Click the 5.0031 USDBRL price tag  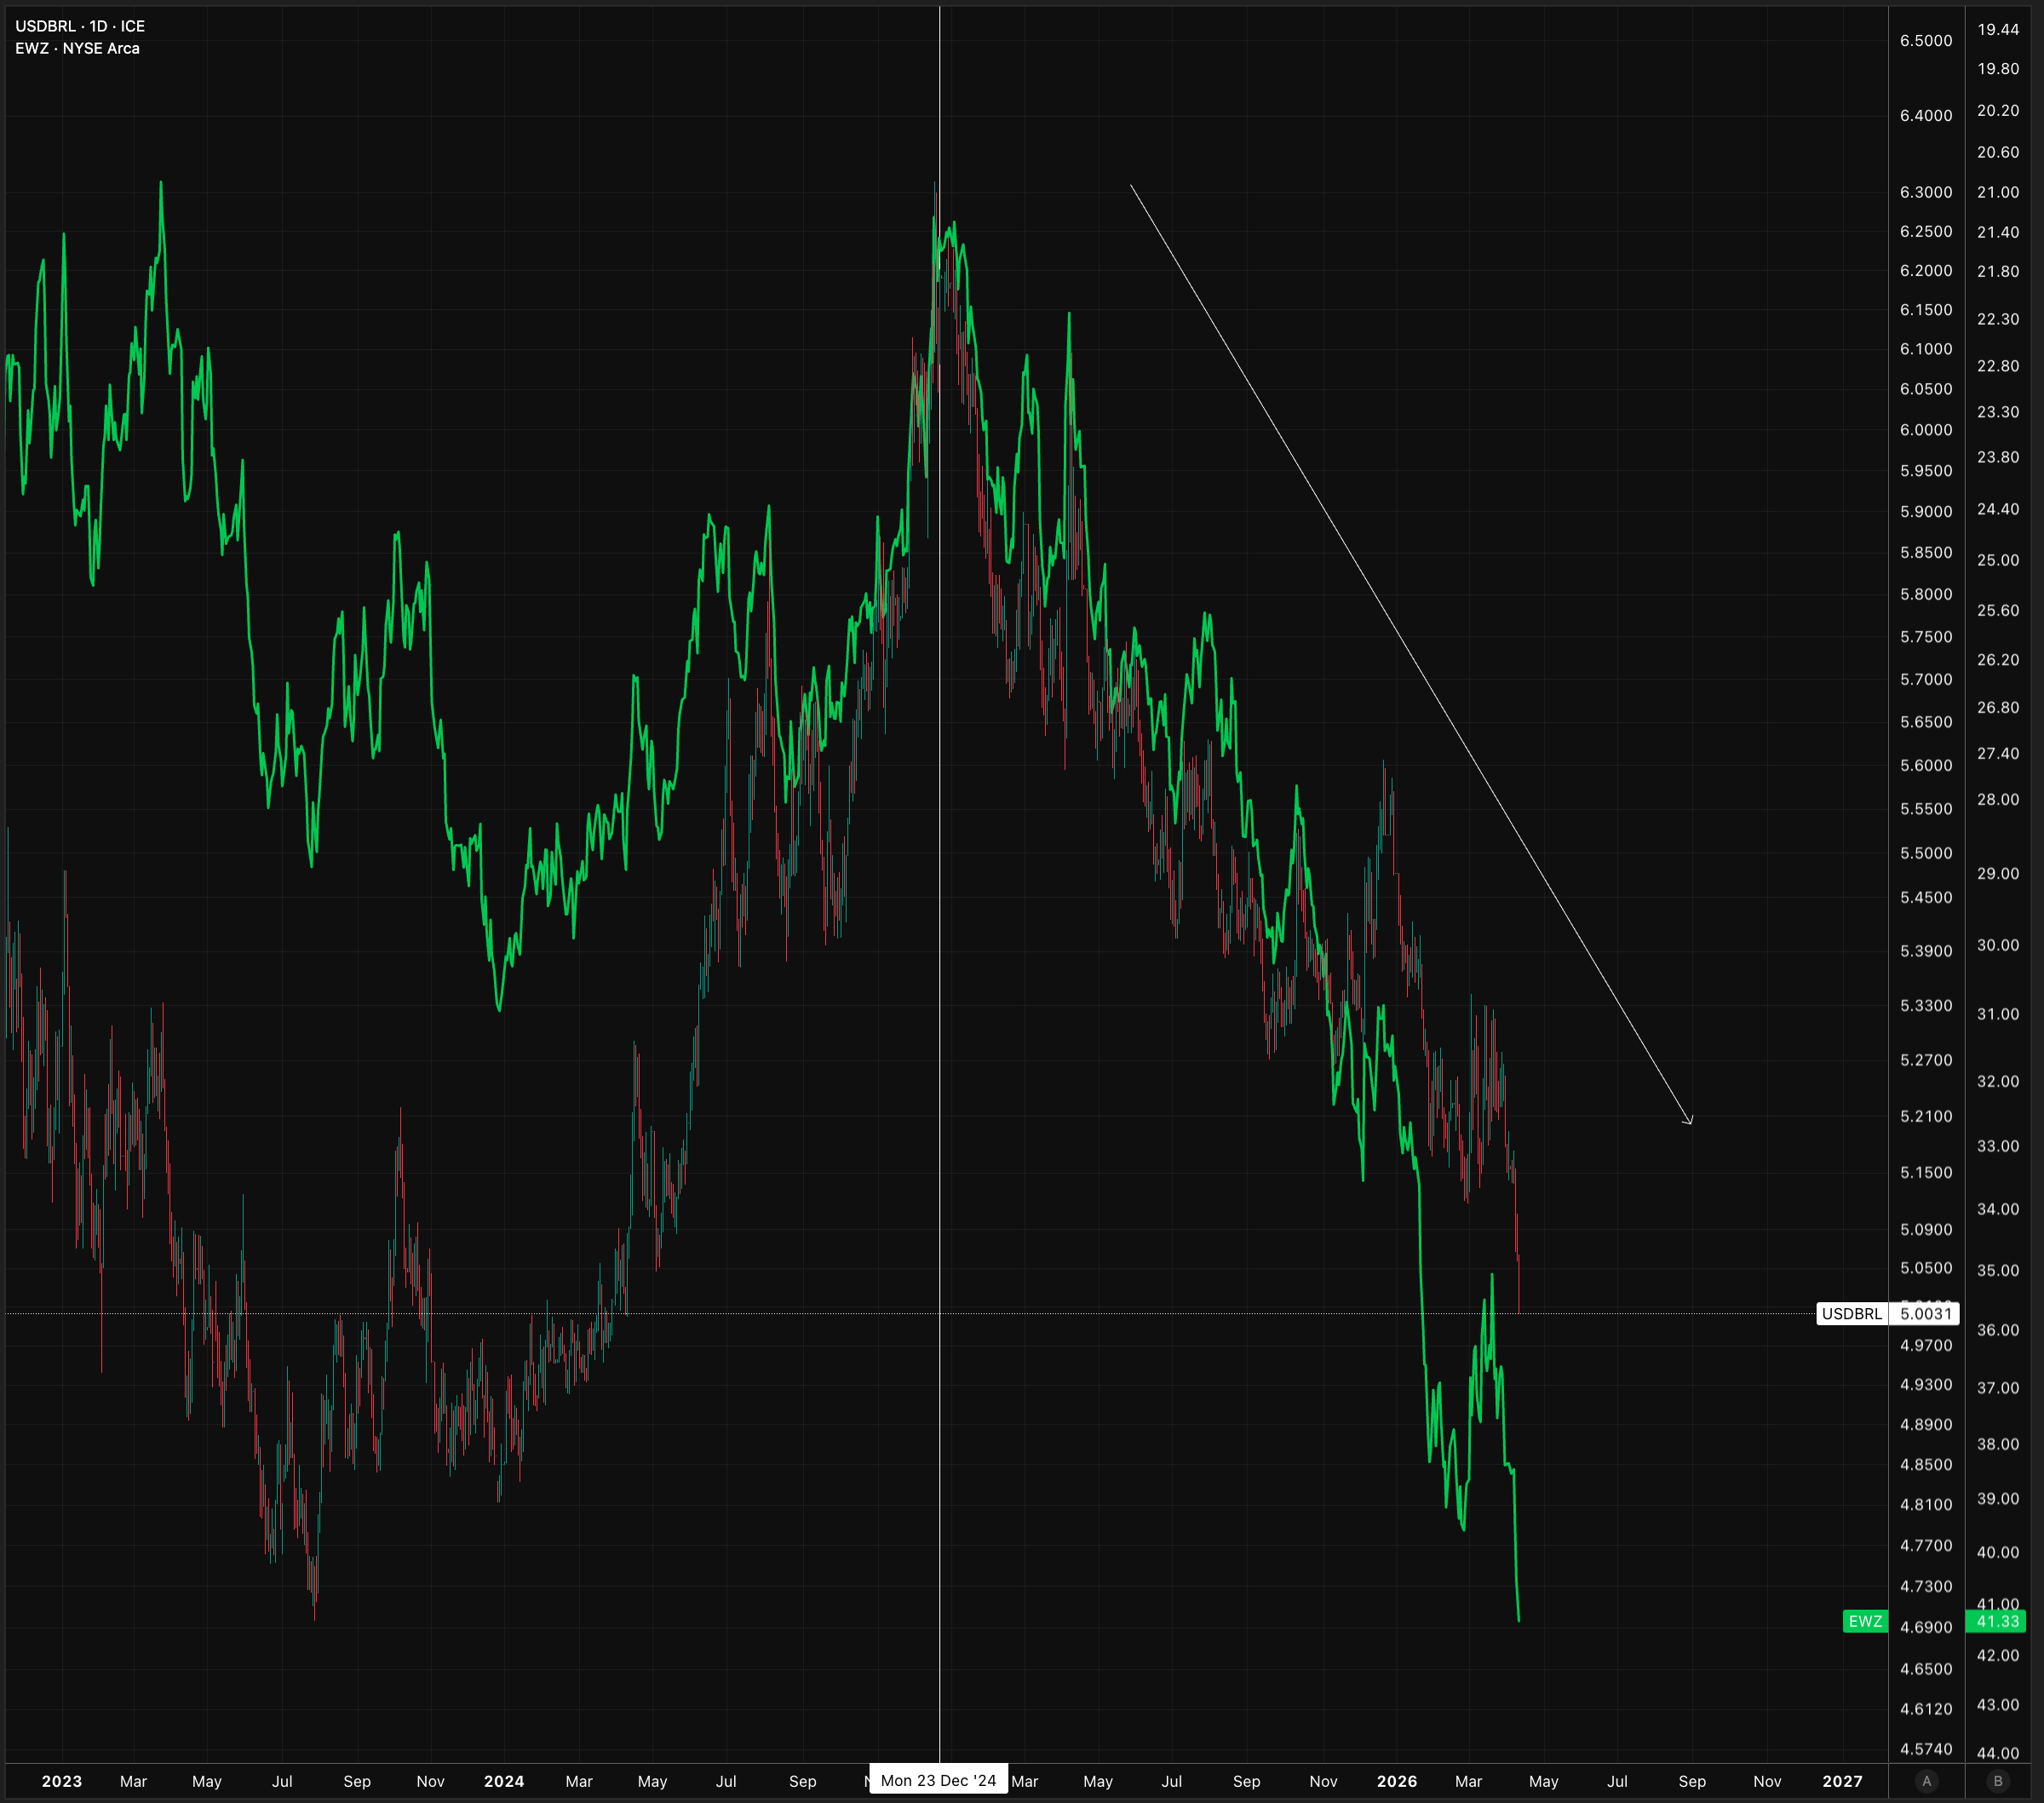(x=1925, y=1313)
